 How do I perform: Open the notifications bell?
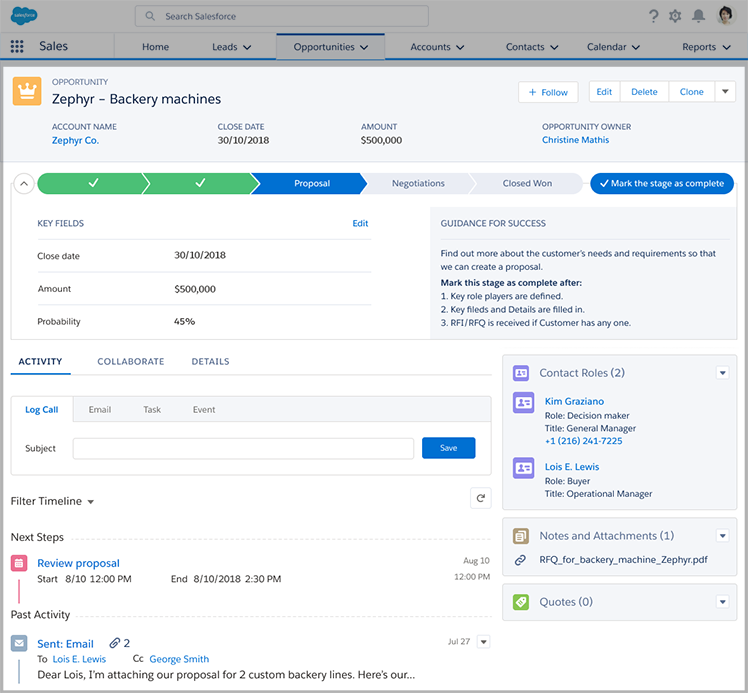pos(698,16)
